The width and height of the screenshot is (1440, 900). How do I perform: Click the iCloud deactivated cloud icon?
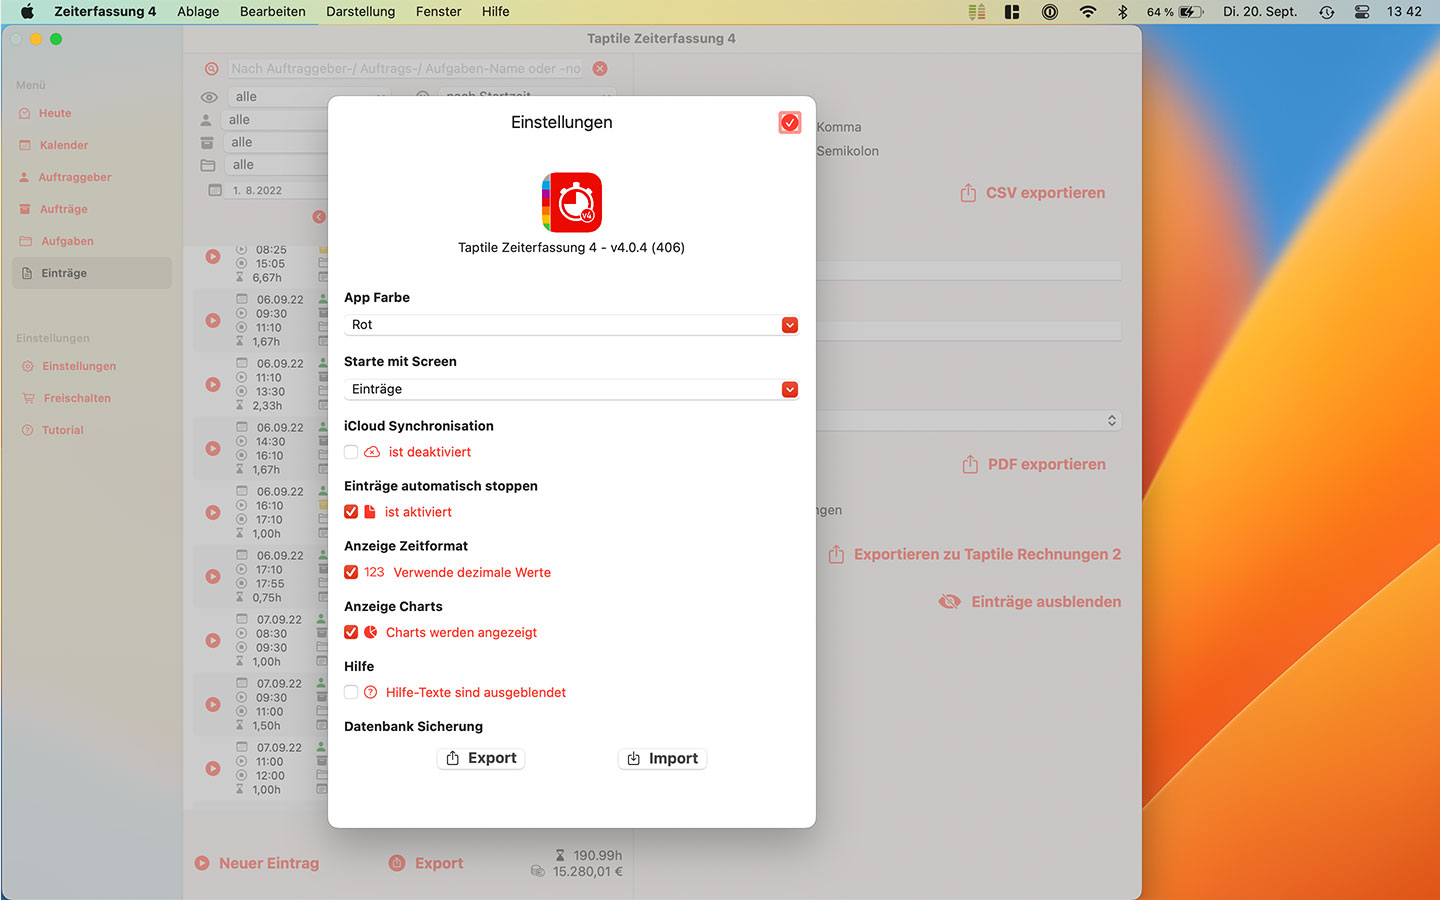(x=372, y=452)
